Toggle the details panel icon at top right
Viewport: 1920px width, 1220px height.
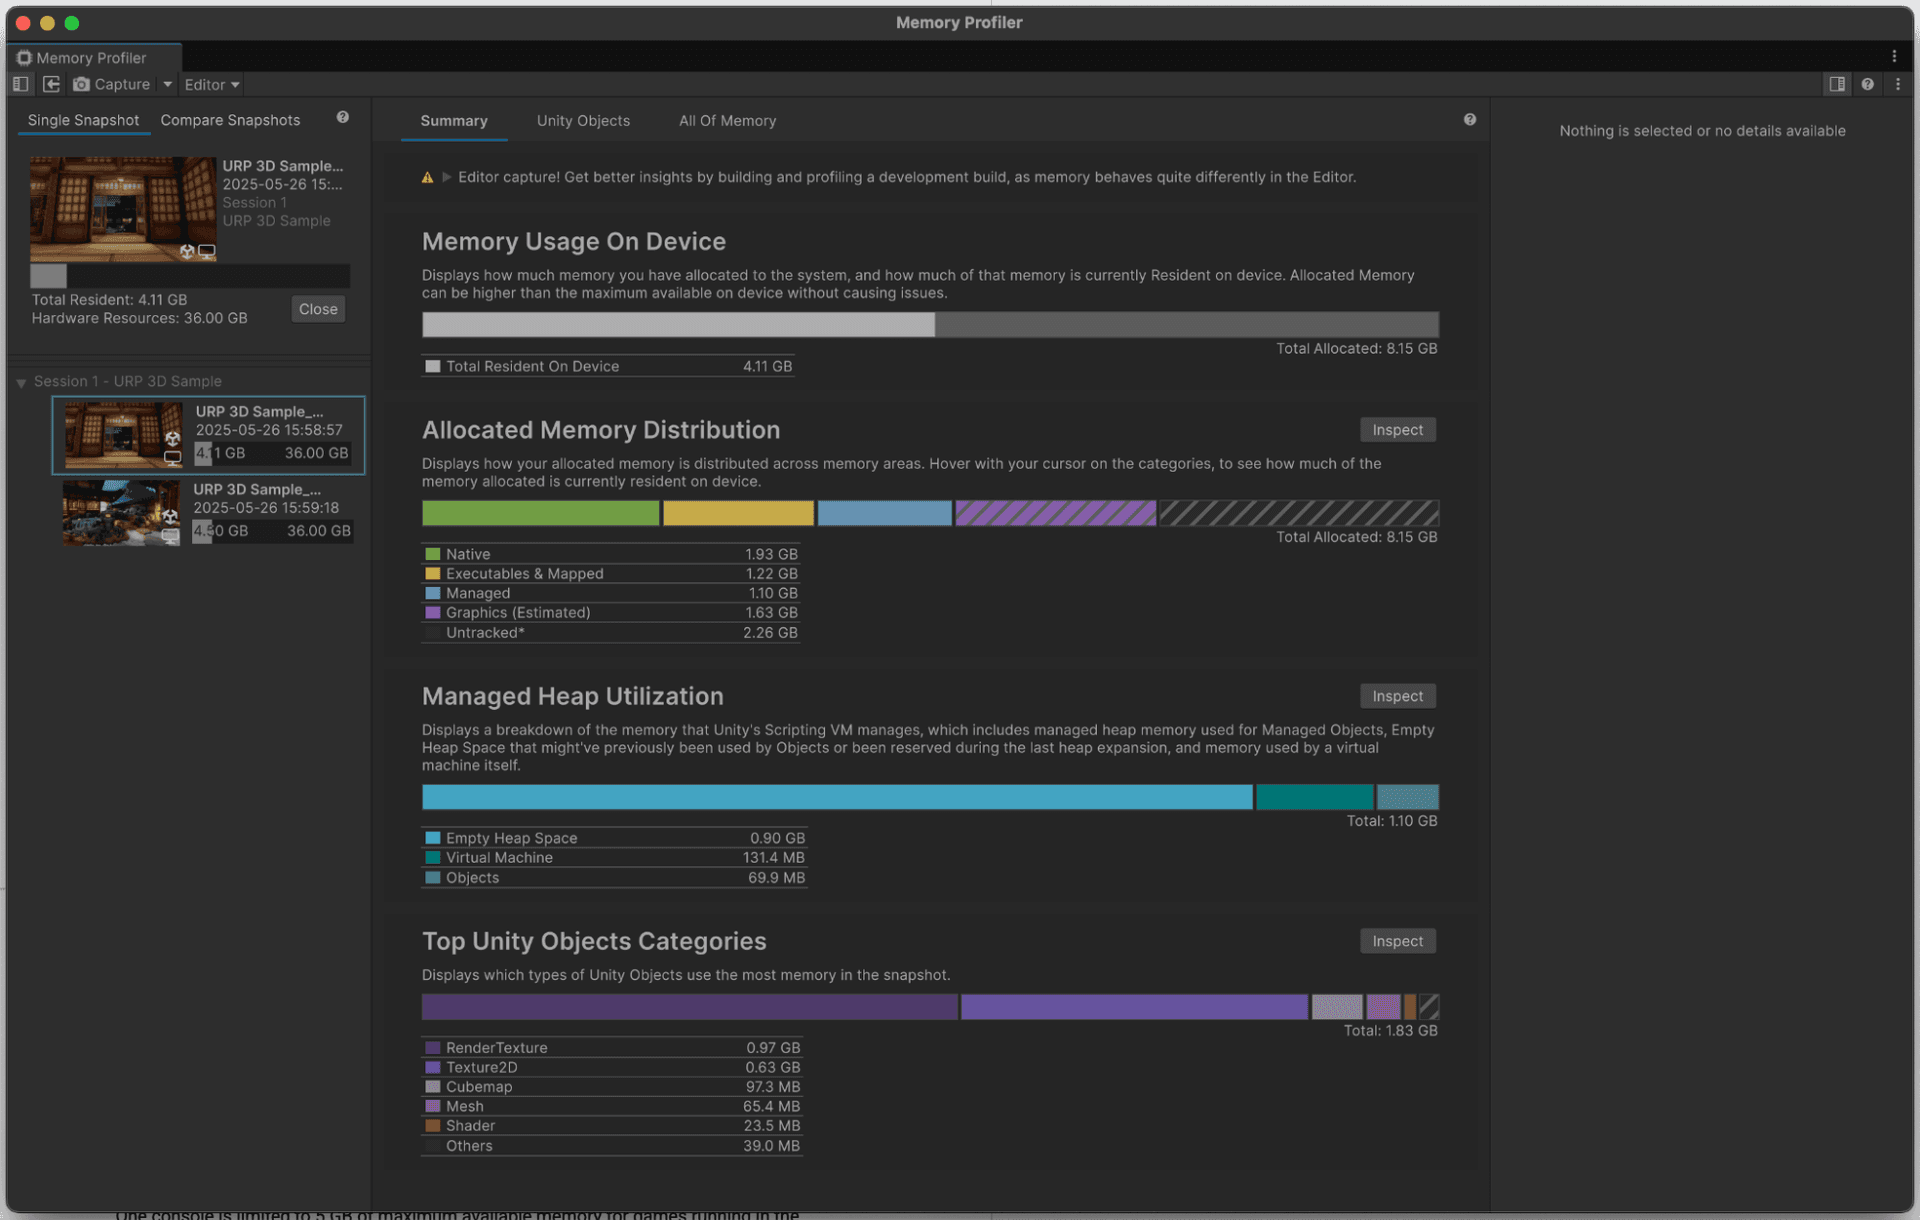coord(1837,83)
